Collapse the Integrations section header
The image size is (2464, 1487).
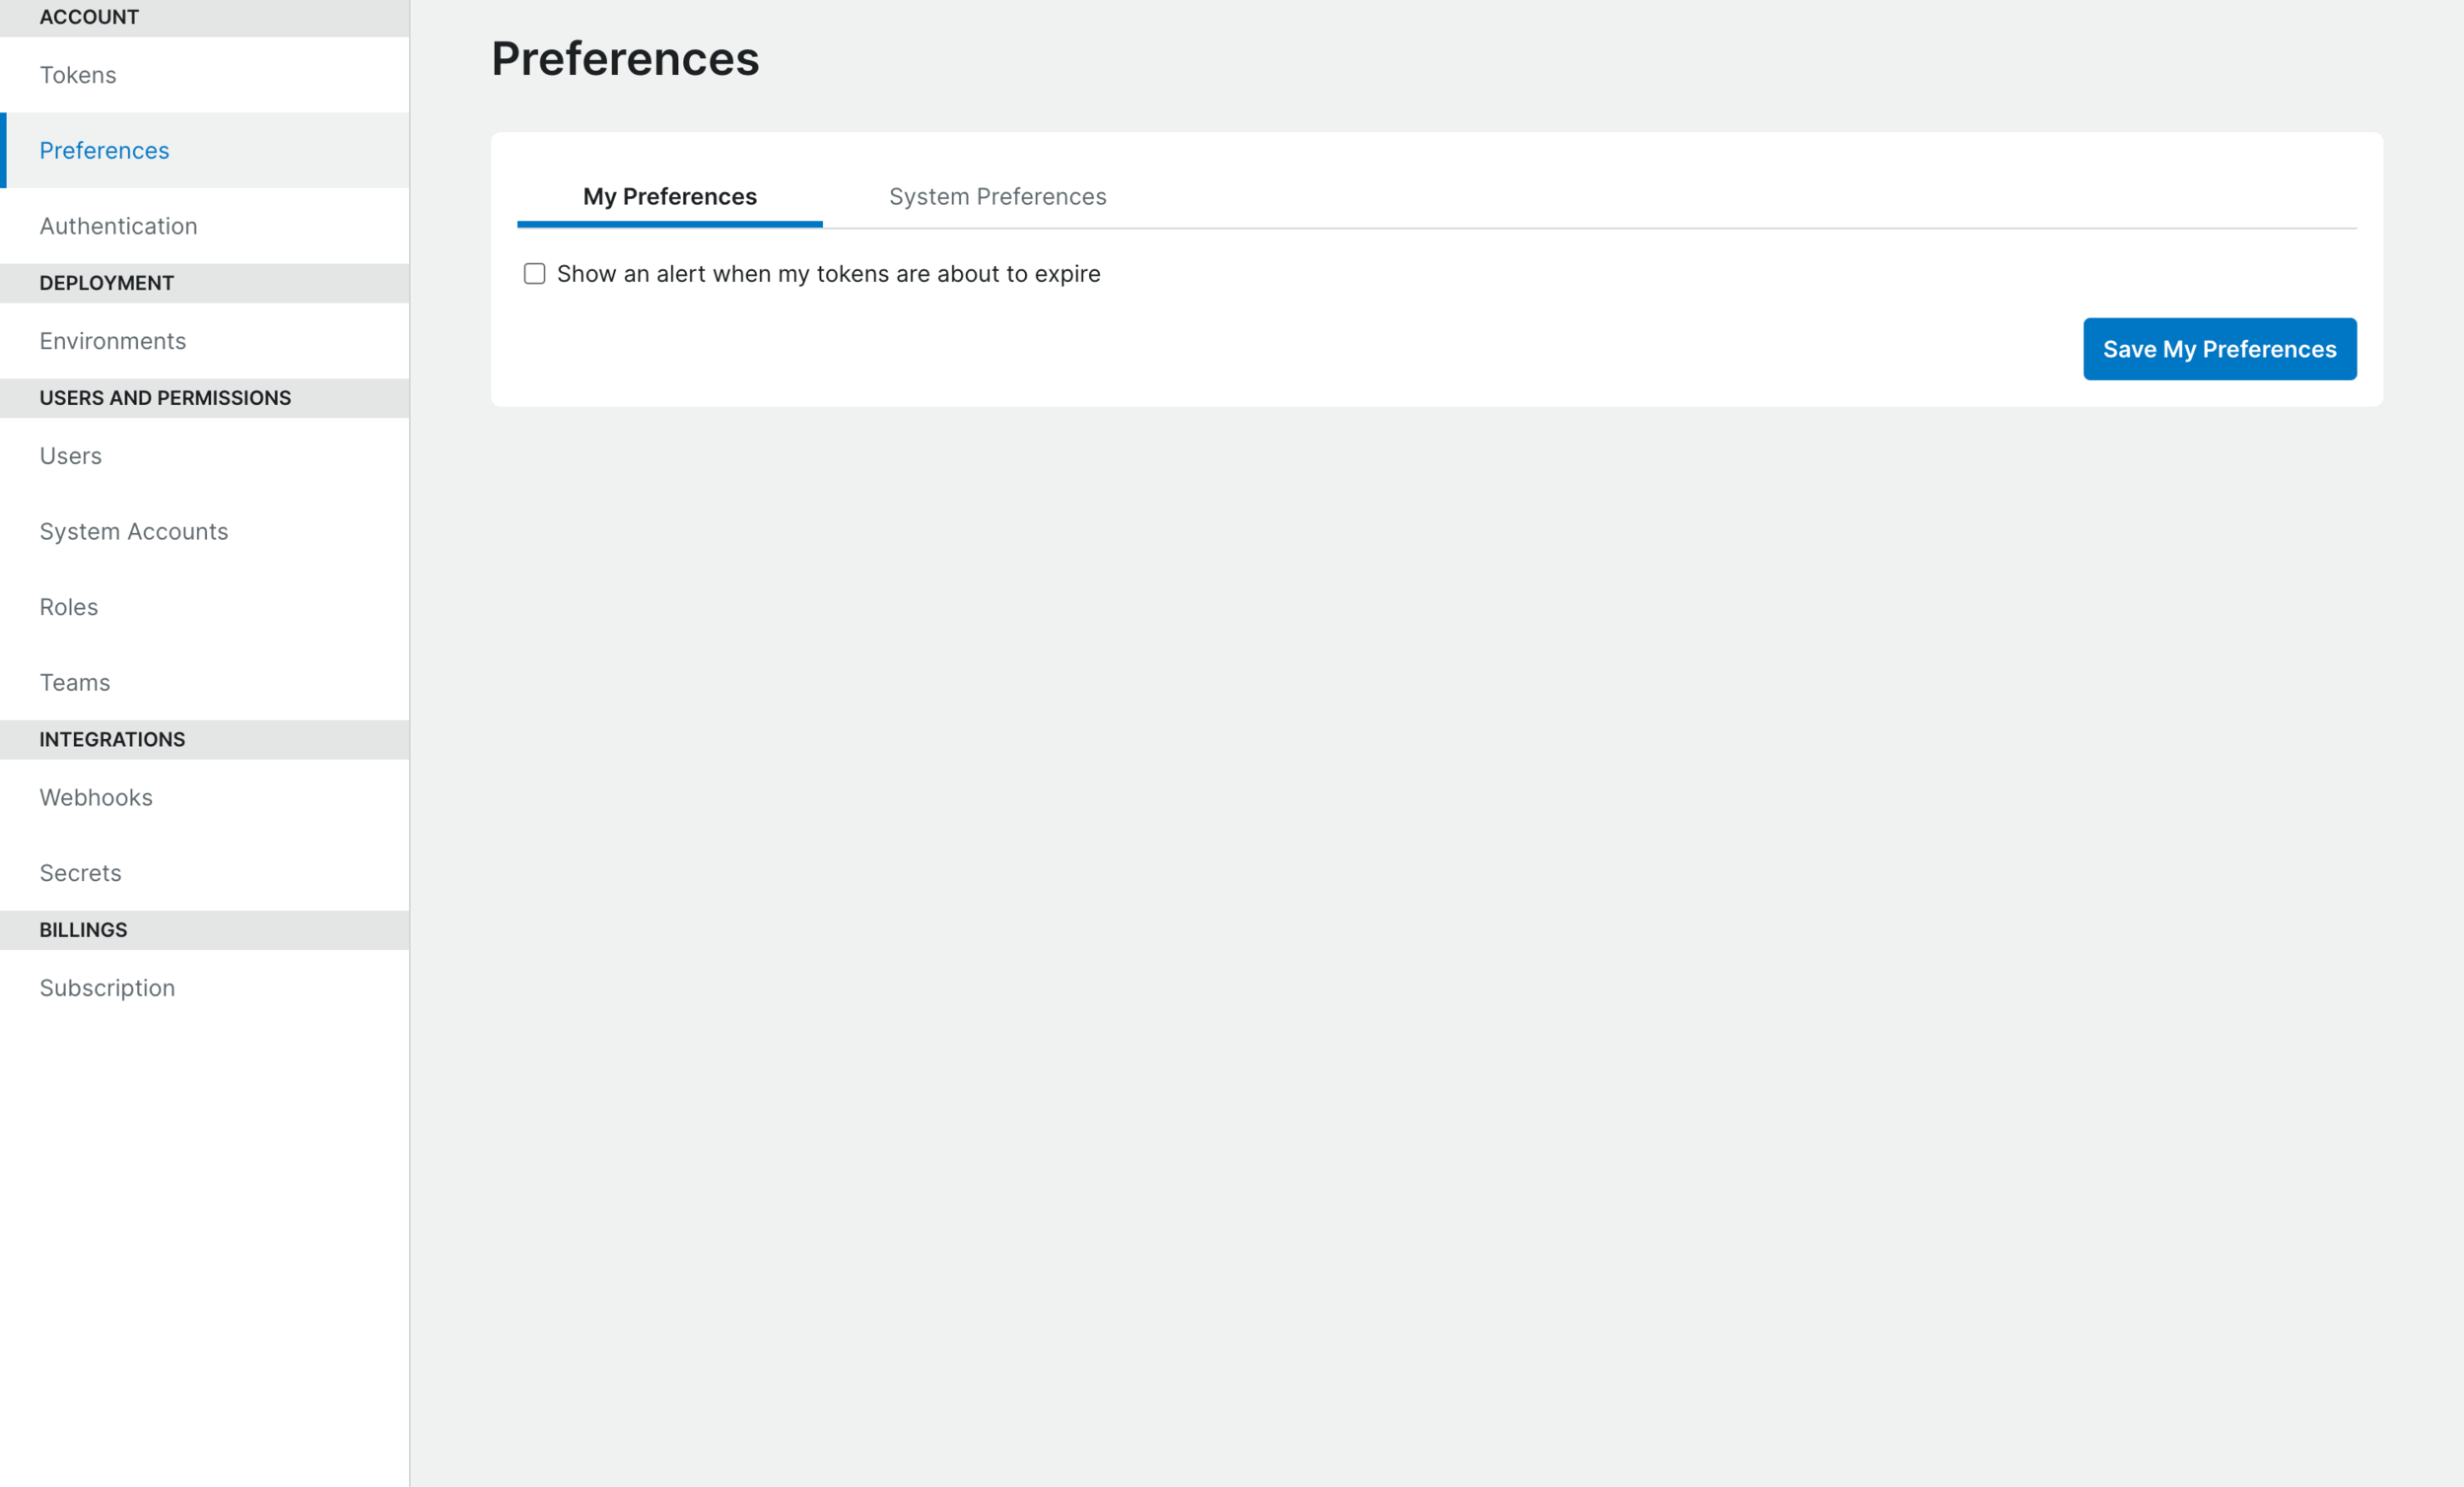(112, 739)
